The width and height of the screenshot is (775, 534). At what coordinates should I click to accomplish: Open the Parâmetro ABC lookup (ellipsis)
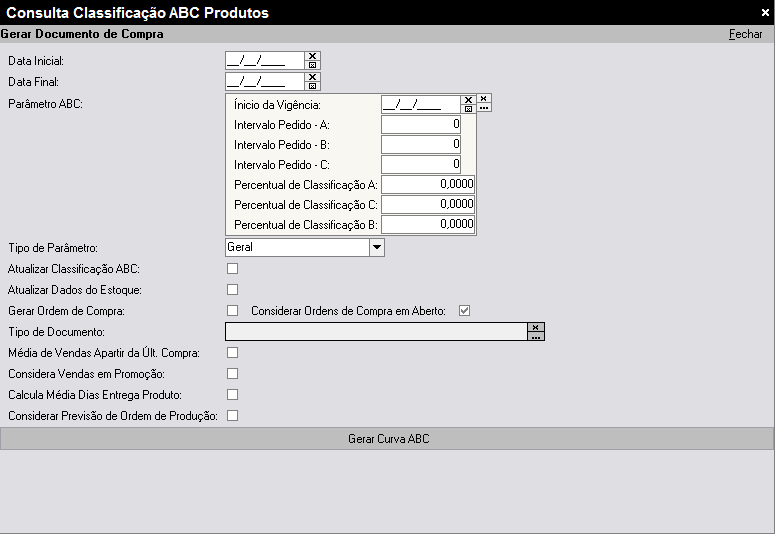tap(484, 107)
